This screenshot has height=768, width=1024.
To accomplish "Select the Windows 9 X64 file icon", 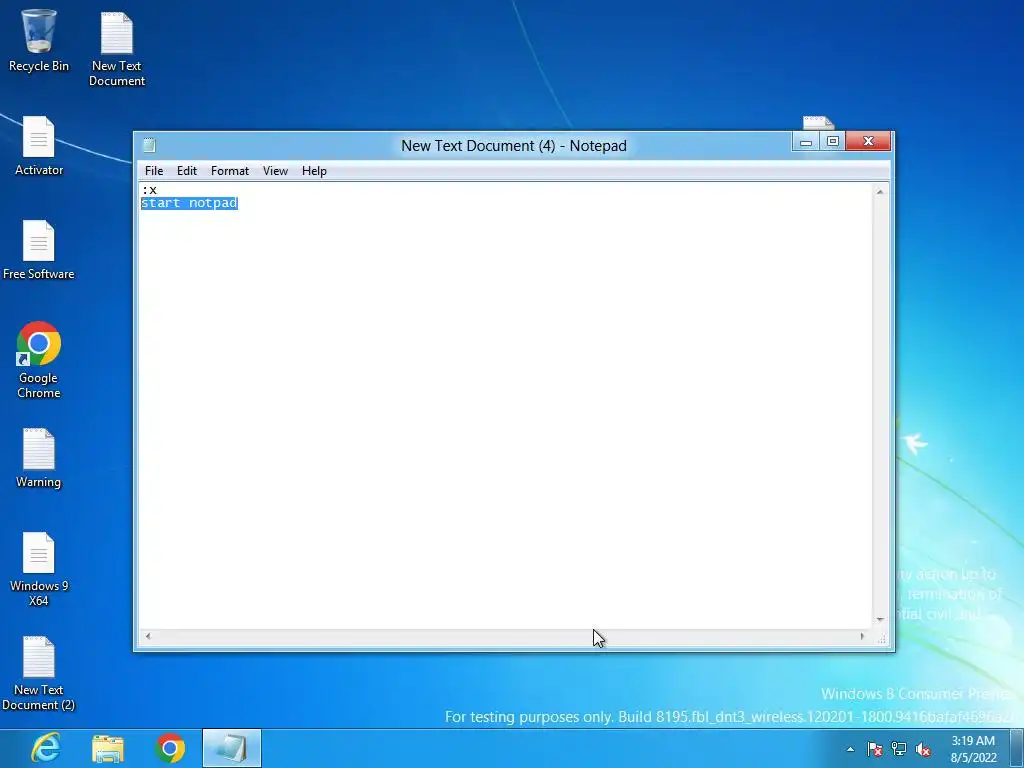I will [x=39, y=569].
